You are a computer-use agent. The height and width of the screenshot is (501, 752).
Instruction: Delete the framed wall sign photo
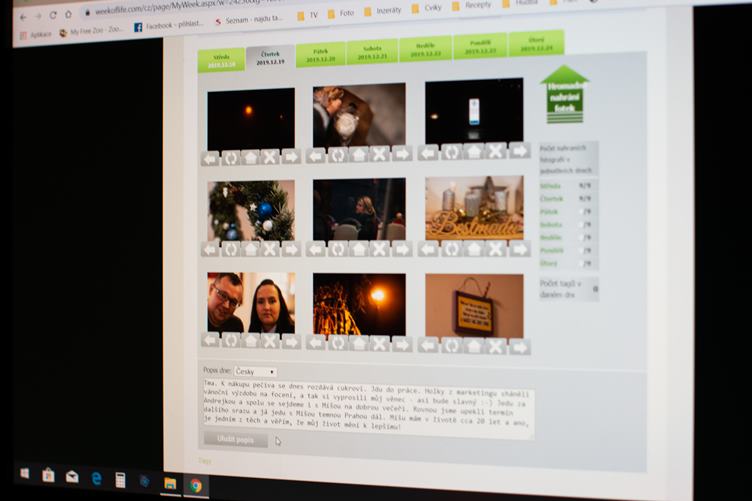[x=496, y=346]
